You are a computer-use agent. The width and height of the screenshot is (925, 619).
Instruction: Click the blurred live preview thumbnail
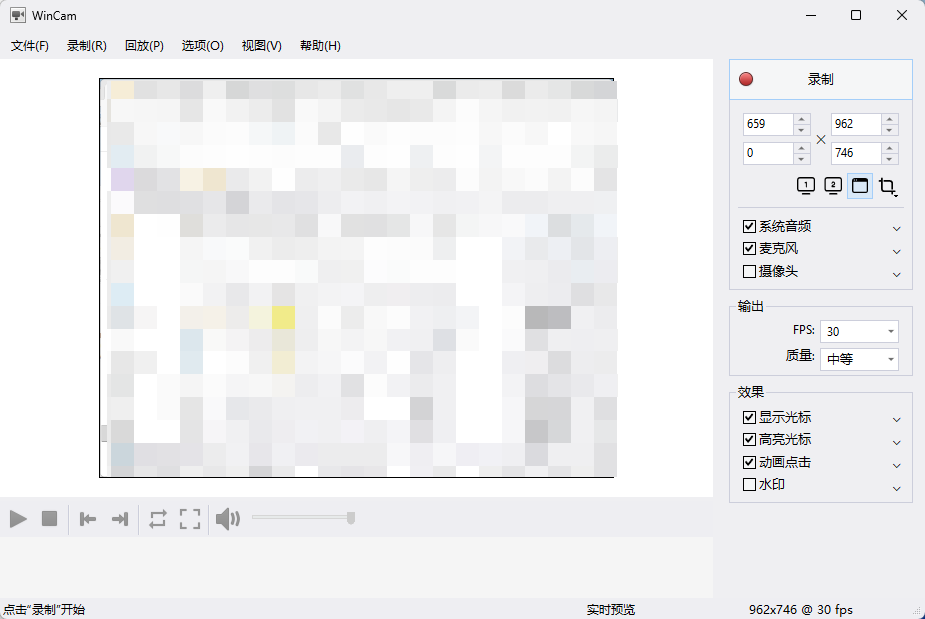pos(357,278)
